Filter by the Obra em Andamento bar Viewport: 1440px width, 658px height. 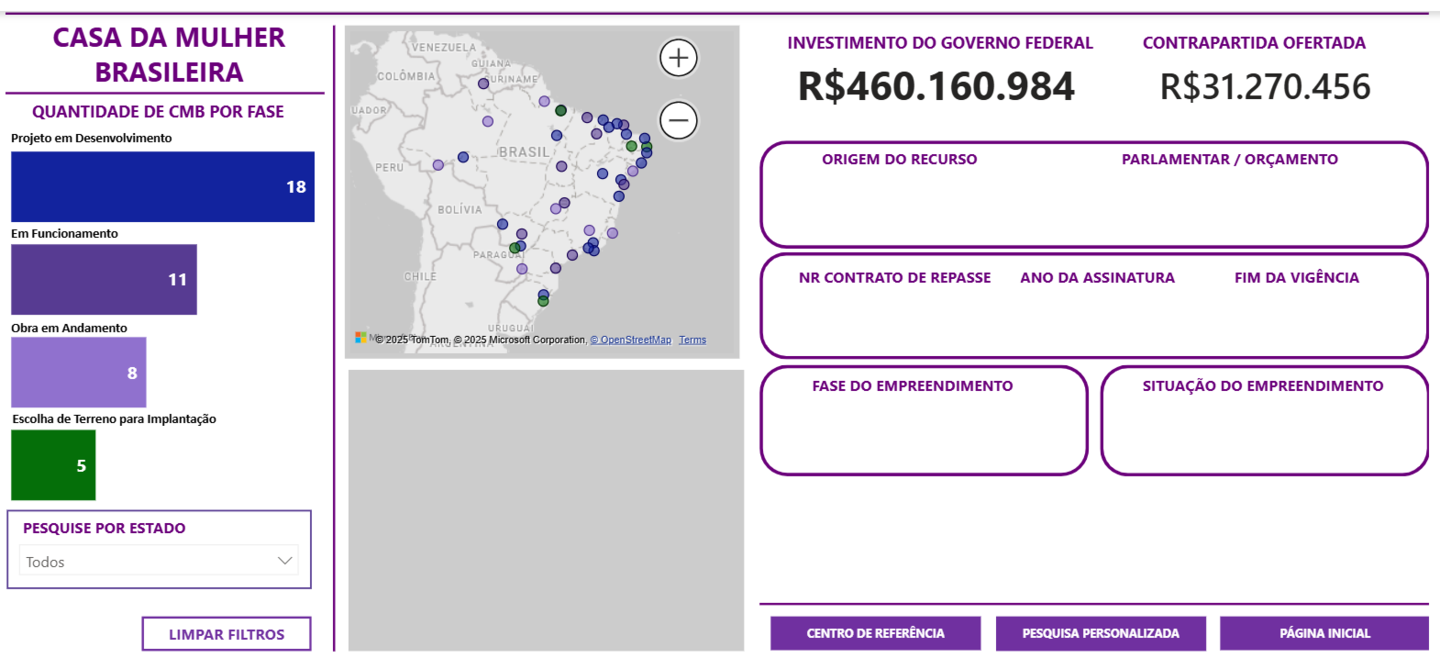click(x=78, y=372)
